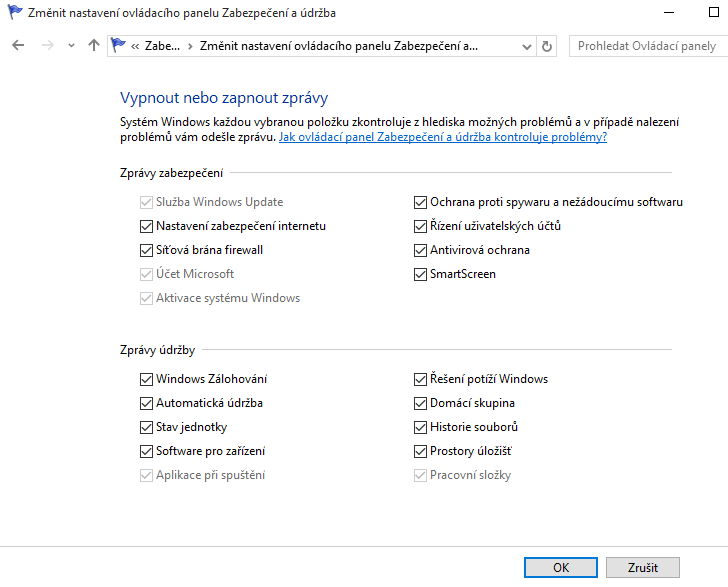Maximize the window
The image size is (728, 587).
[x=714, y=13]
